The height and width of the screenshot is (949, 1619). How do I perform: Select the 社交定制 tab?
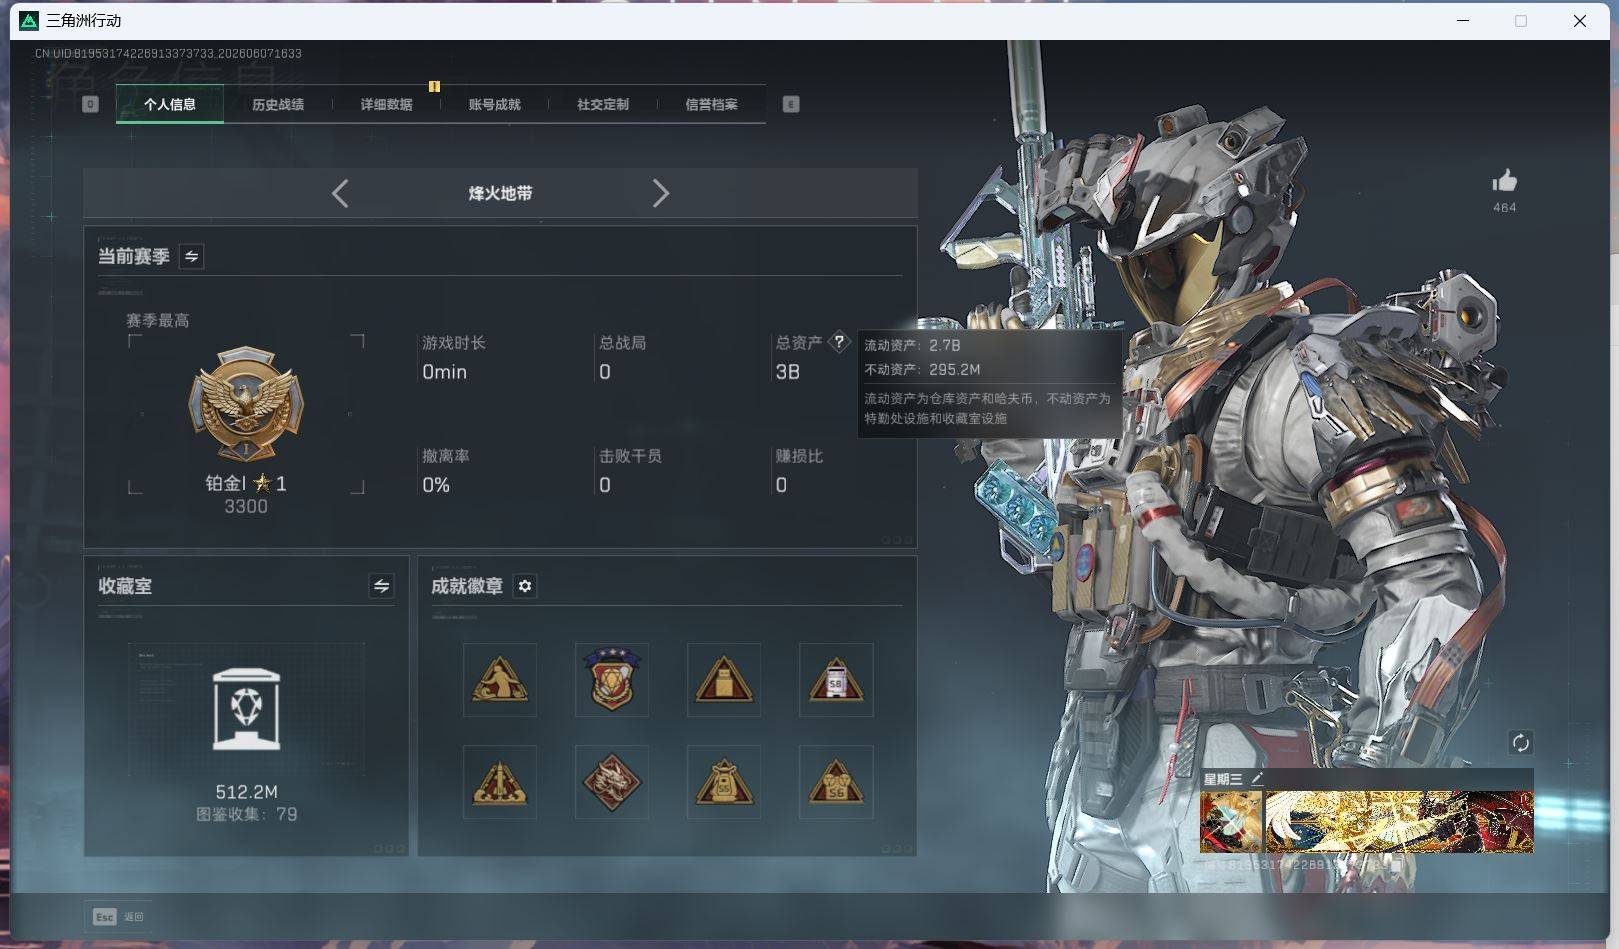click(602, 104)
